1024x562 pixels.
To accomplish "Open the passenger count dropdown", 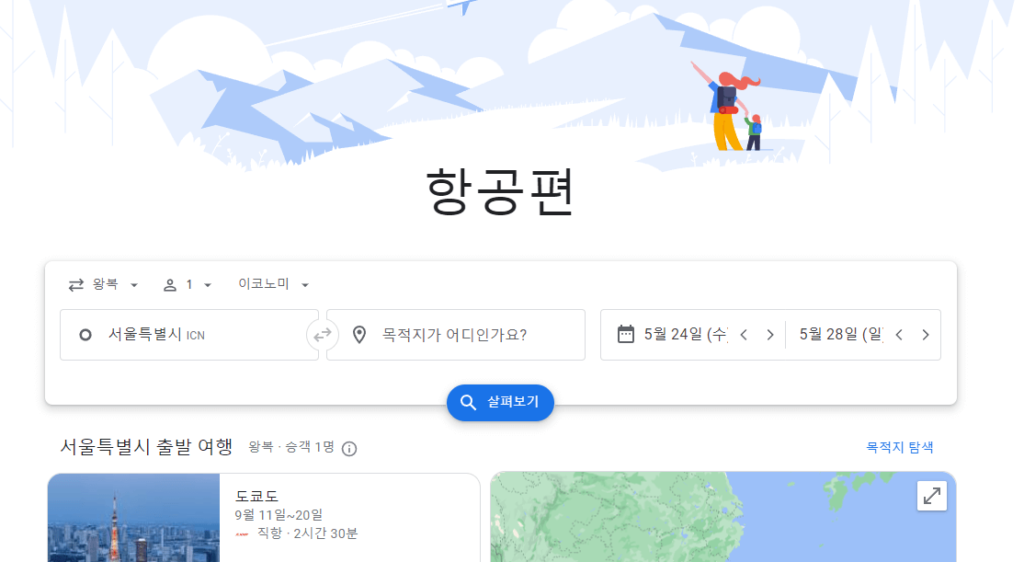I will 187,285.
